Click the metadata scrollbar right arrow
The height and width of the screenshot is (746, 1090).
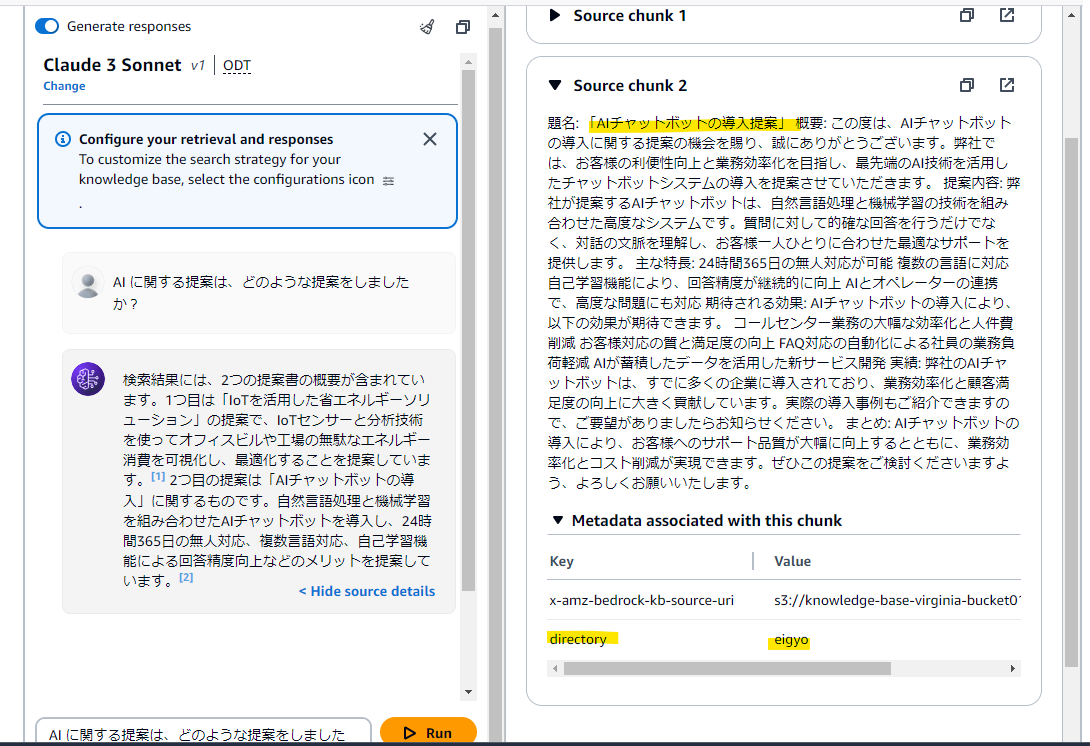(1013, 668)
